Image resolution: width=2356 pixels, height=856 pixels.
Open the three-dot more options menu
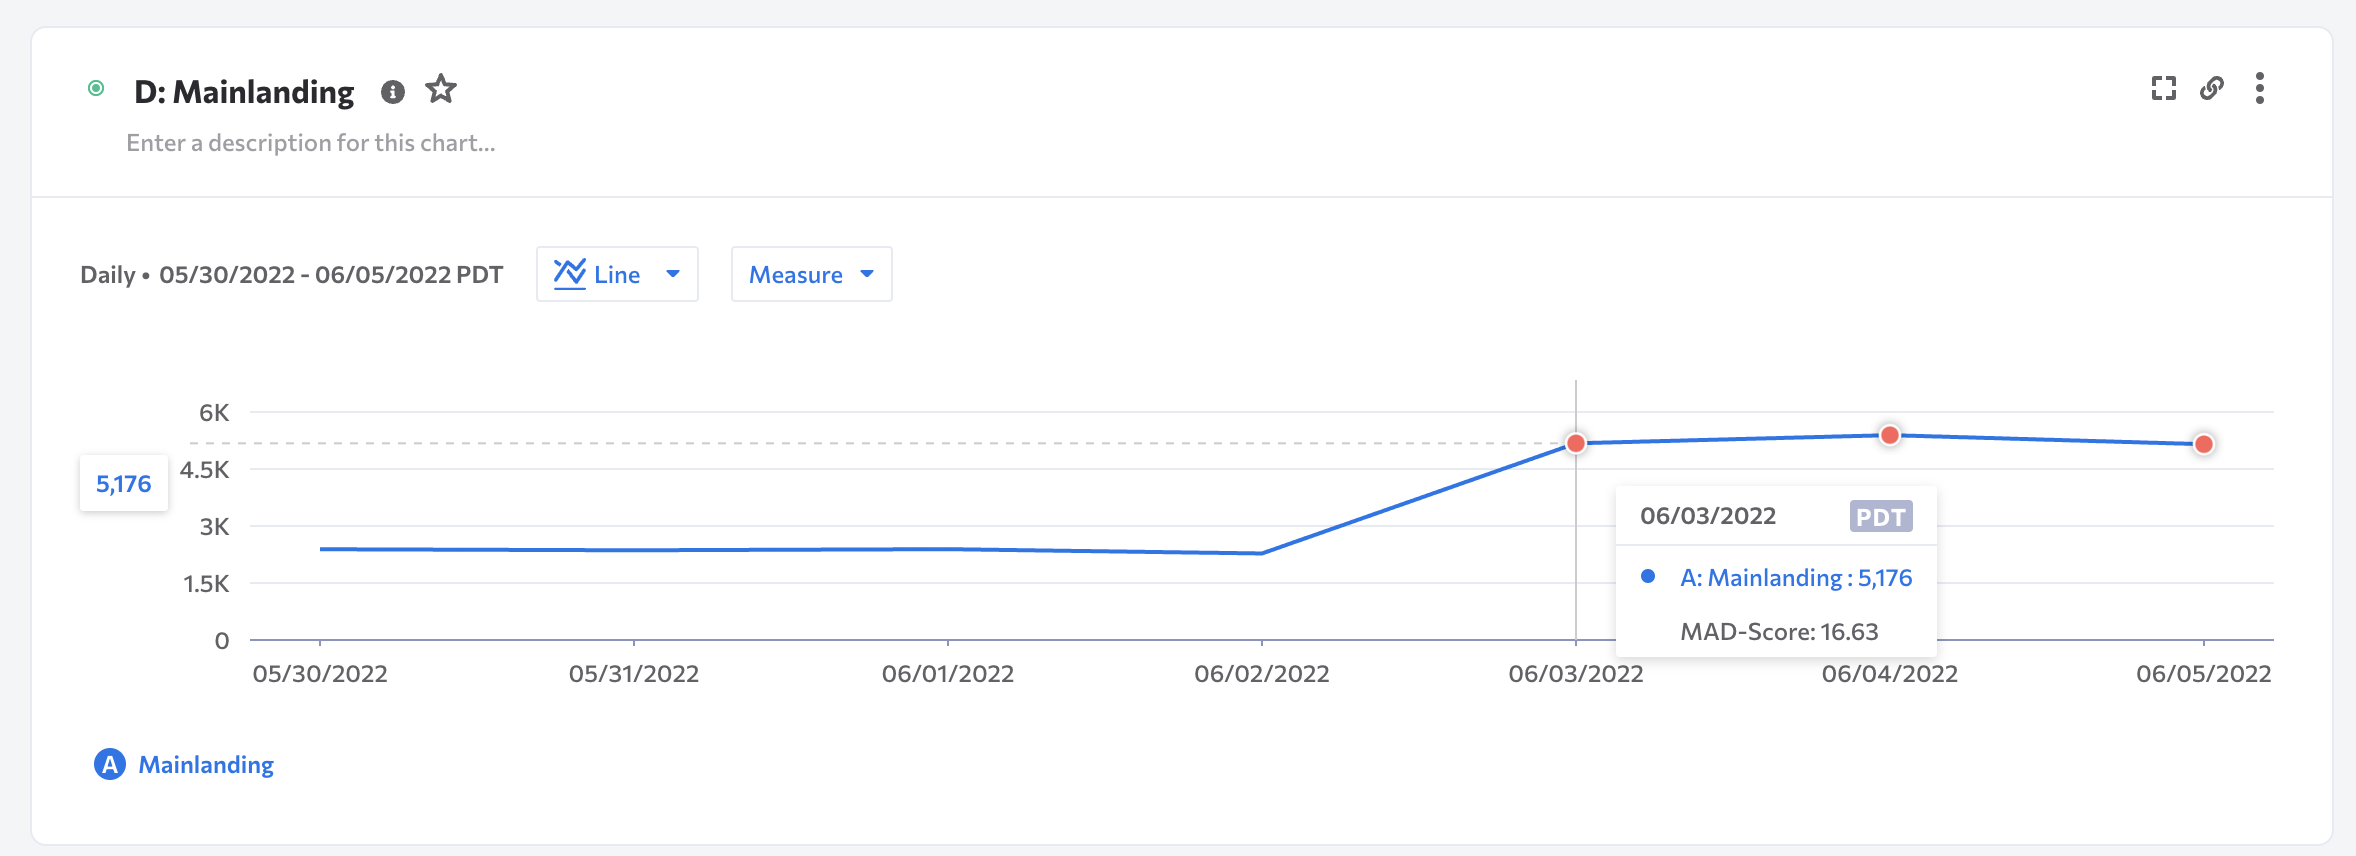(2260, 89)
